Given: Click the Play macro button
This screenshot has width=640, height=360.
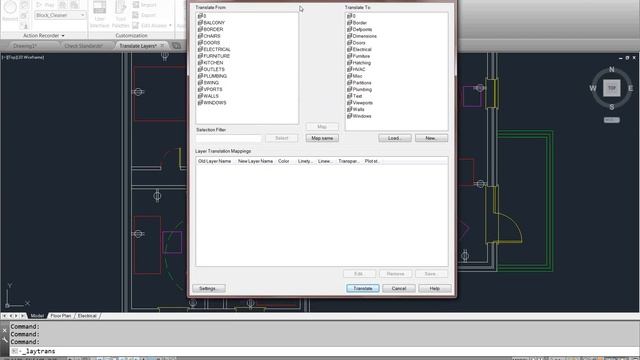Looking at the screenshot, I should [45, 4].
